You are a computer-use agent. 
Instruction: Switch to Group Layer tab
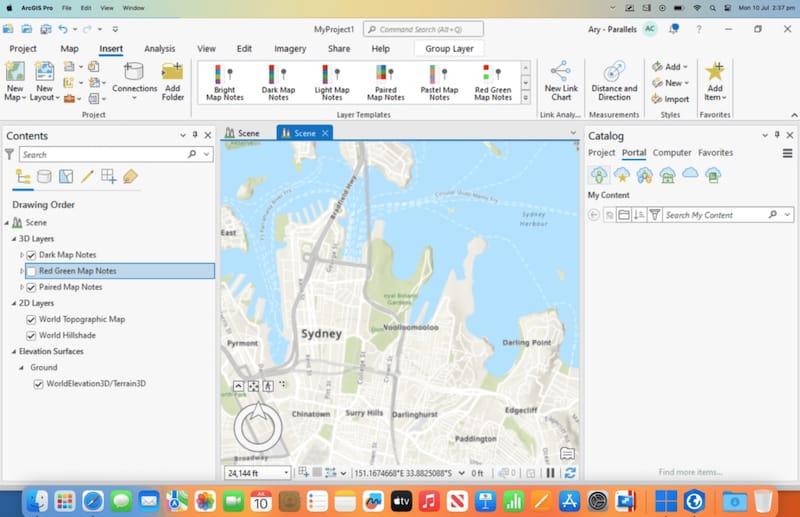pos(449,48)
